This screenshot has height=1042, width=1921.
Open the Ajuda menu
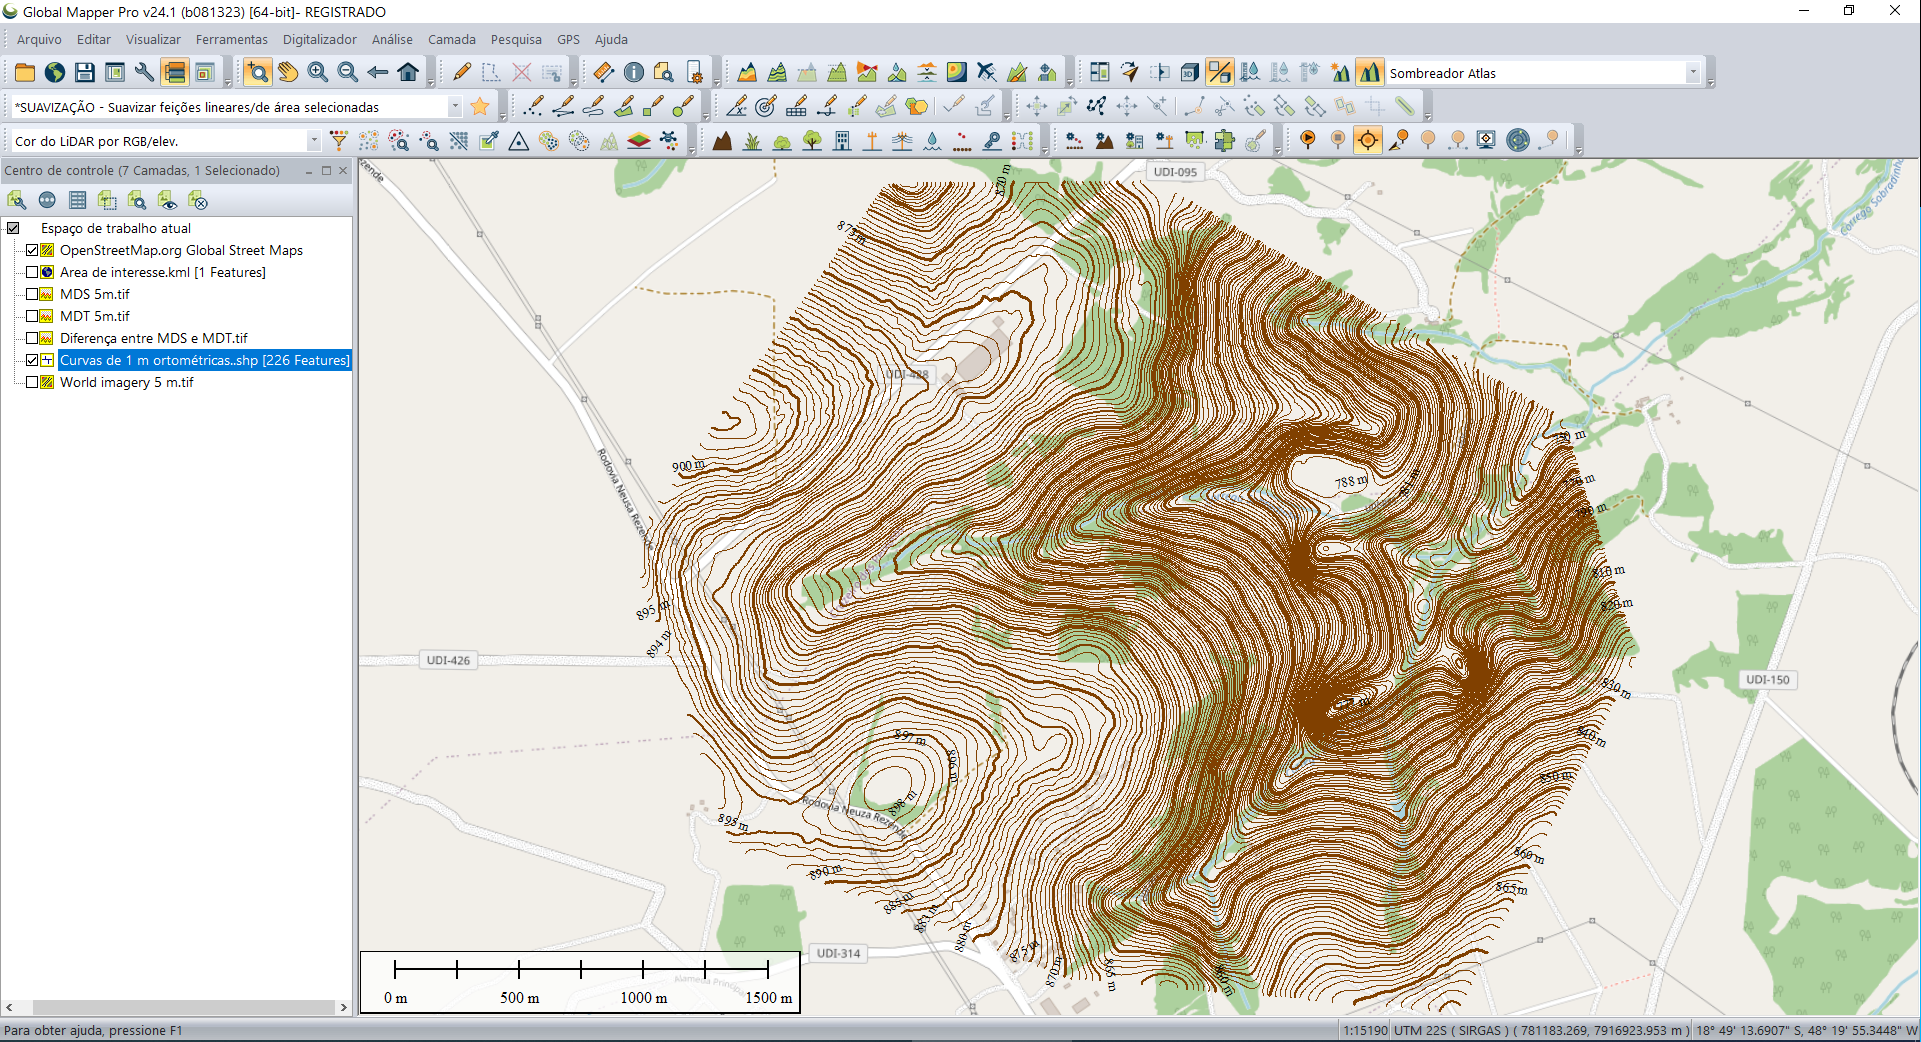611,39
